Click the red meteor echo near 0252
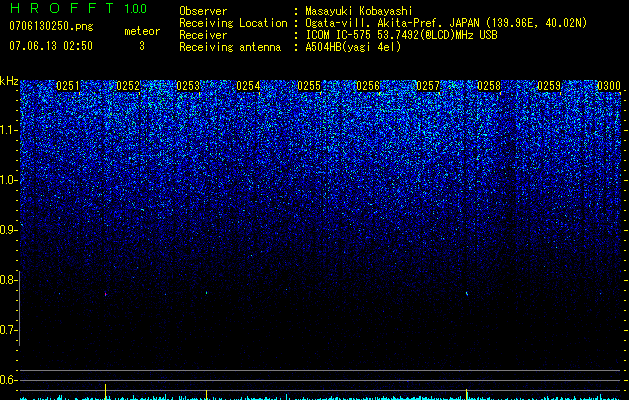This screenshot has width=629, height=400. tap(106, 294)
